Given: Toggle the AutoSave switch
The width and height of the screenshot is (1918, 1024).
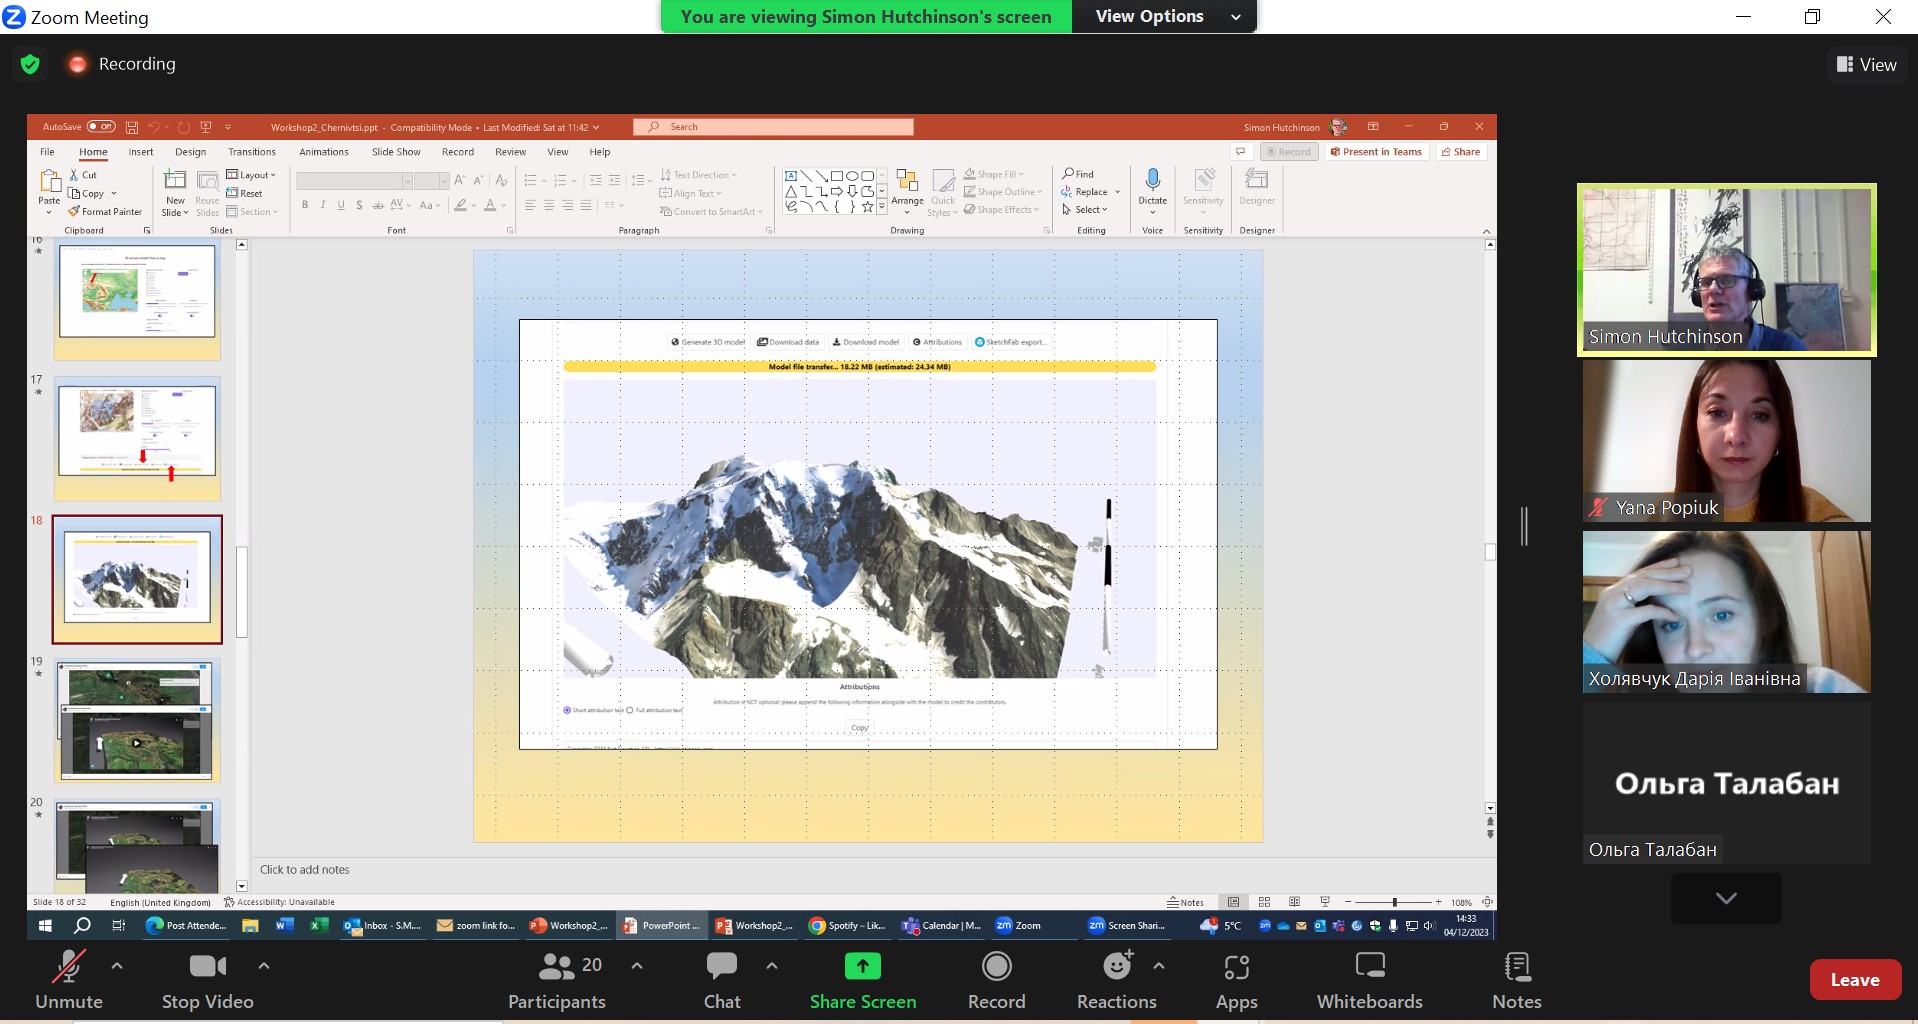Looking at the screenshot, I should point(101,127).
